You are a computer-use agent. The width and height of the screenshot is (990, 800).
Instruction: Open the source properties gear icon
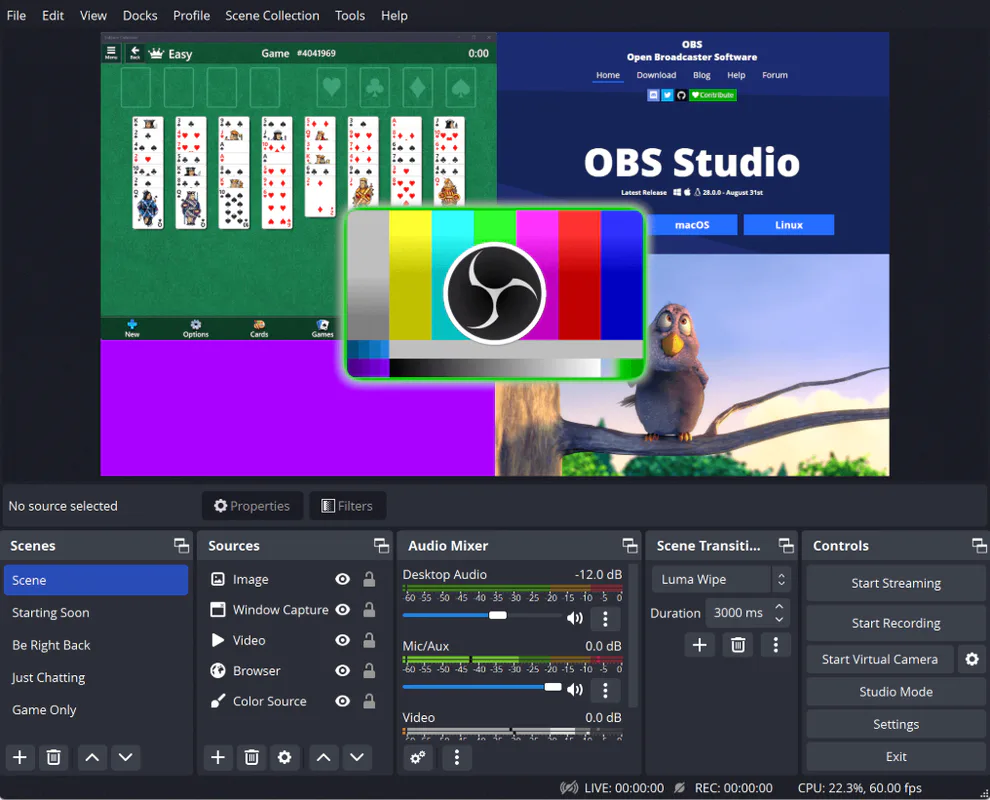[x=285, y=757]
